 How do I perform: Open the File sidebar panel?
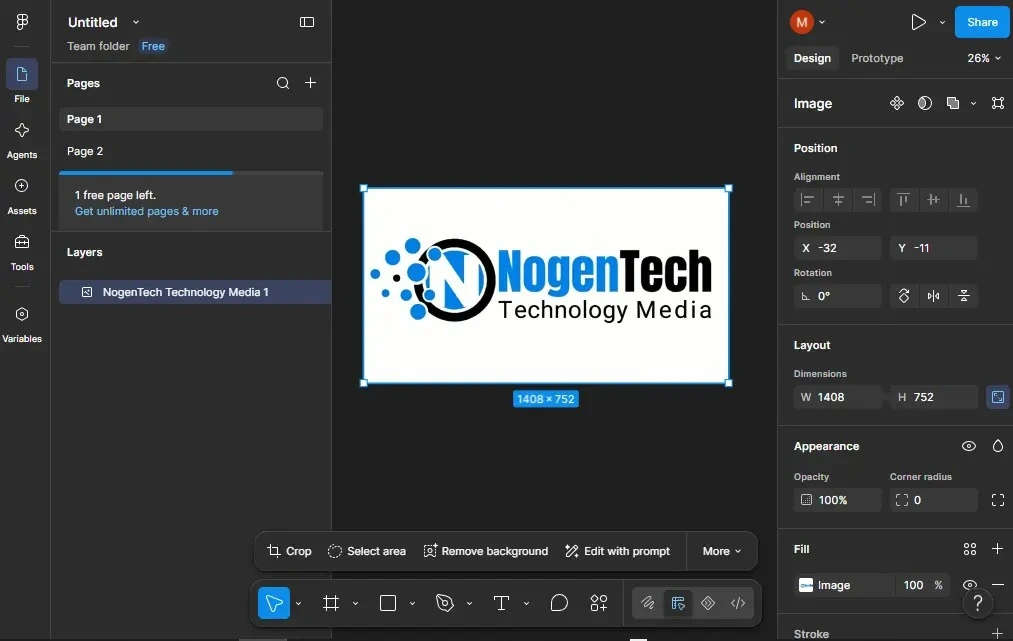coord(22,81)
